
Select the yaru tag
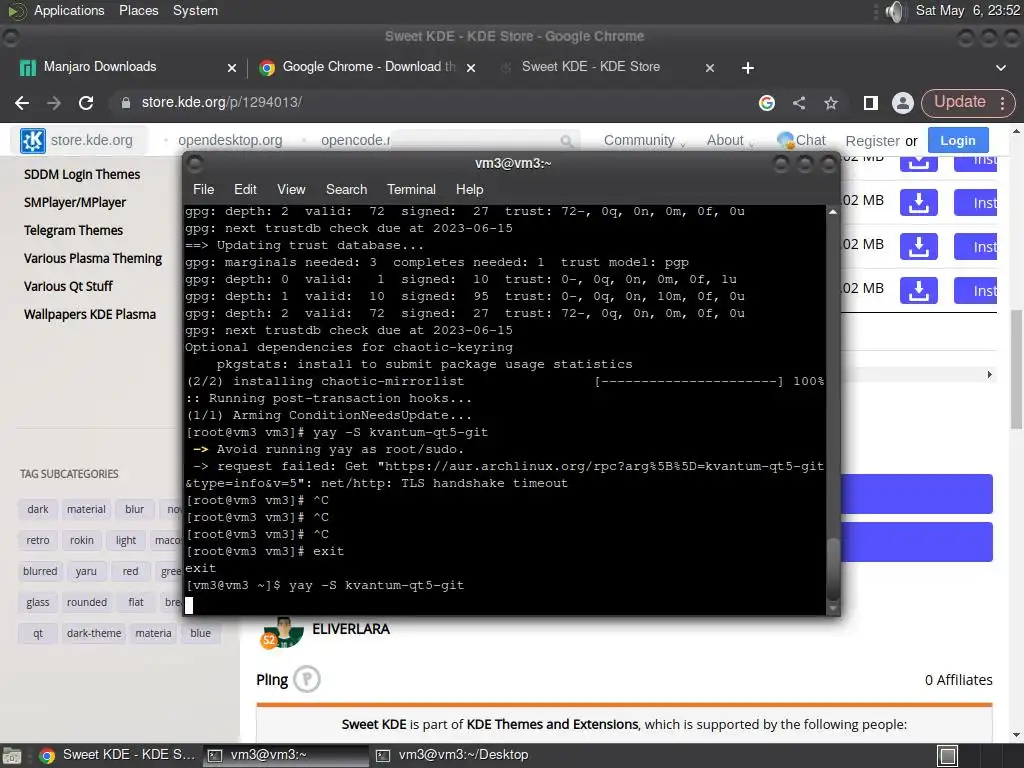[x=86, y=571]
